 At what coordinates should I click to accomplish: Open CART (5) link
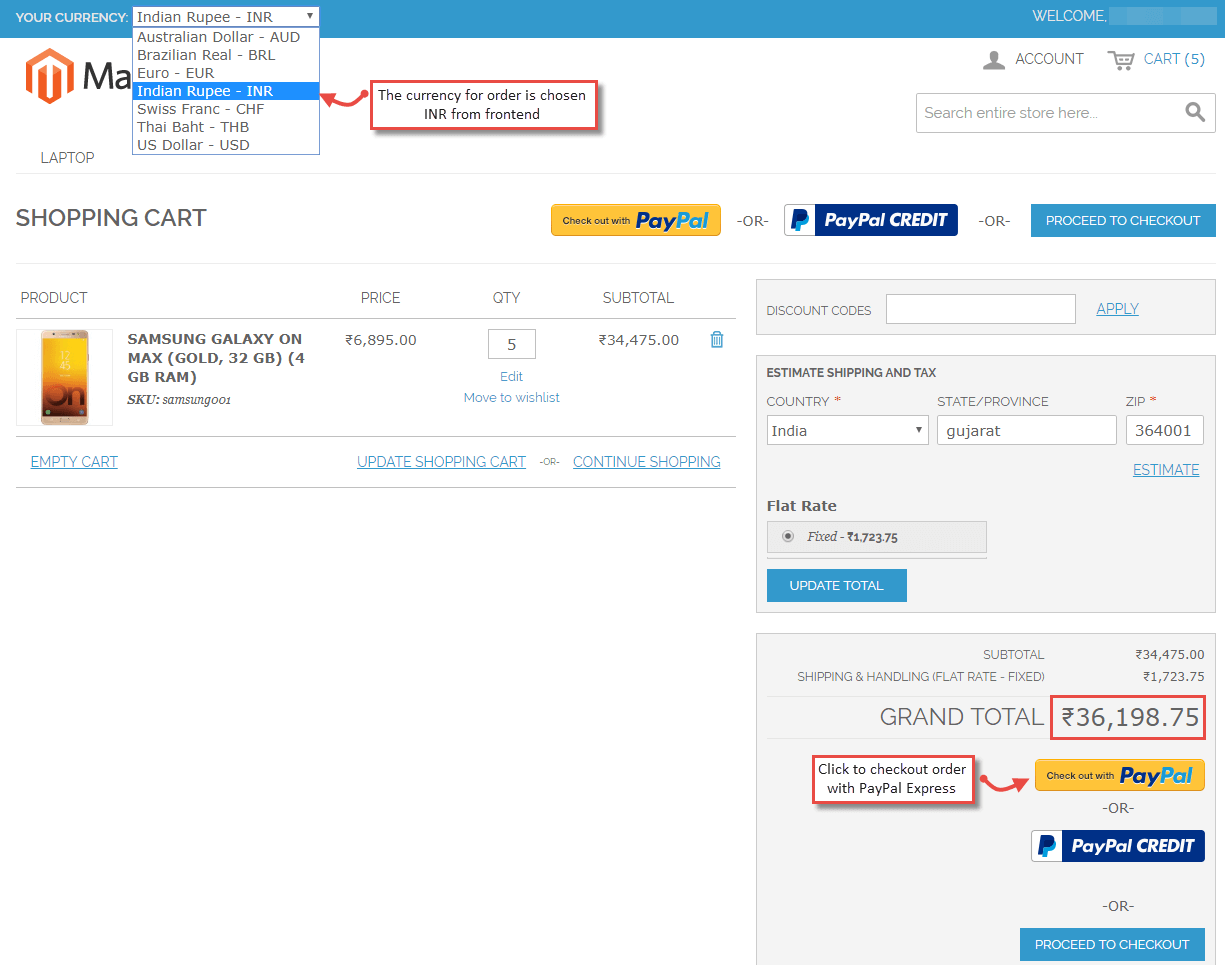coord(1174,59)
